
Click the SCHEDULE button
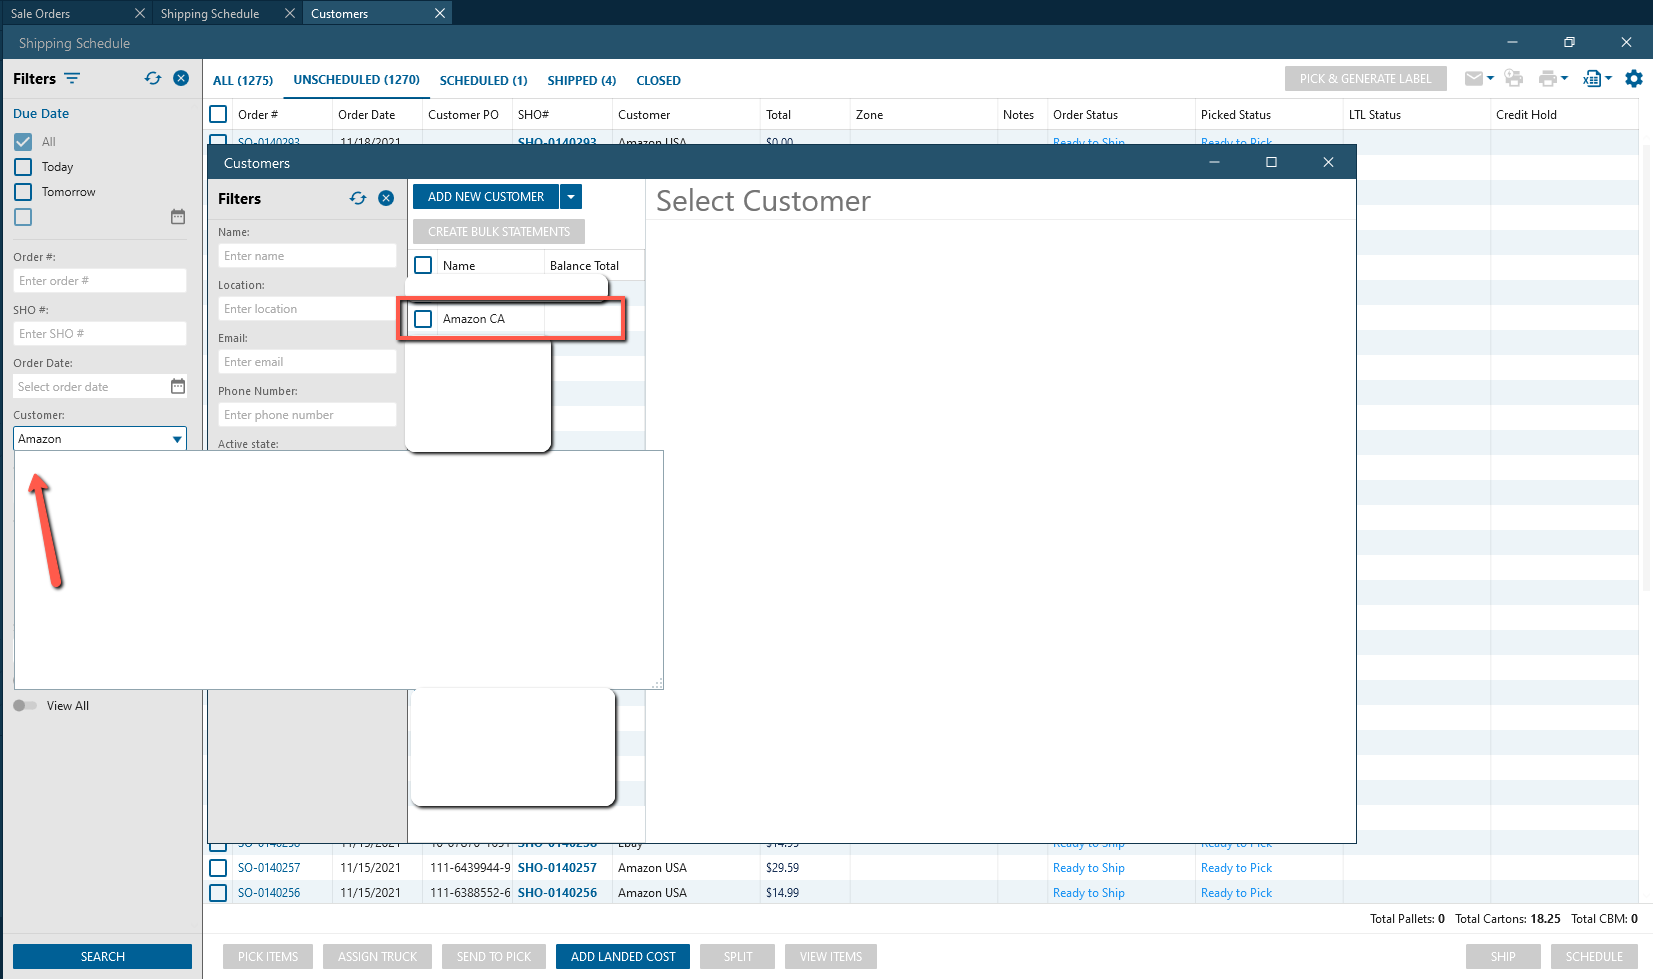[1594, 957]
